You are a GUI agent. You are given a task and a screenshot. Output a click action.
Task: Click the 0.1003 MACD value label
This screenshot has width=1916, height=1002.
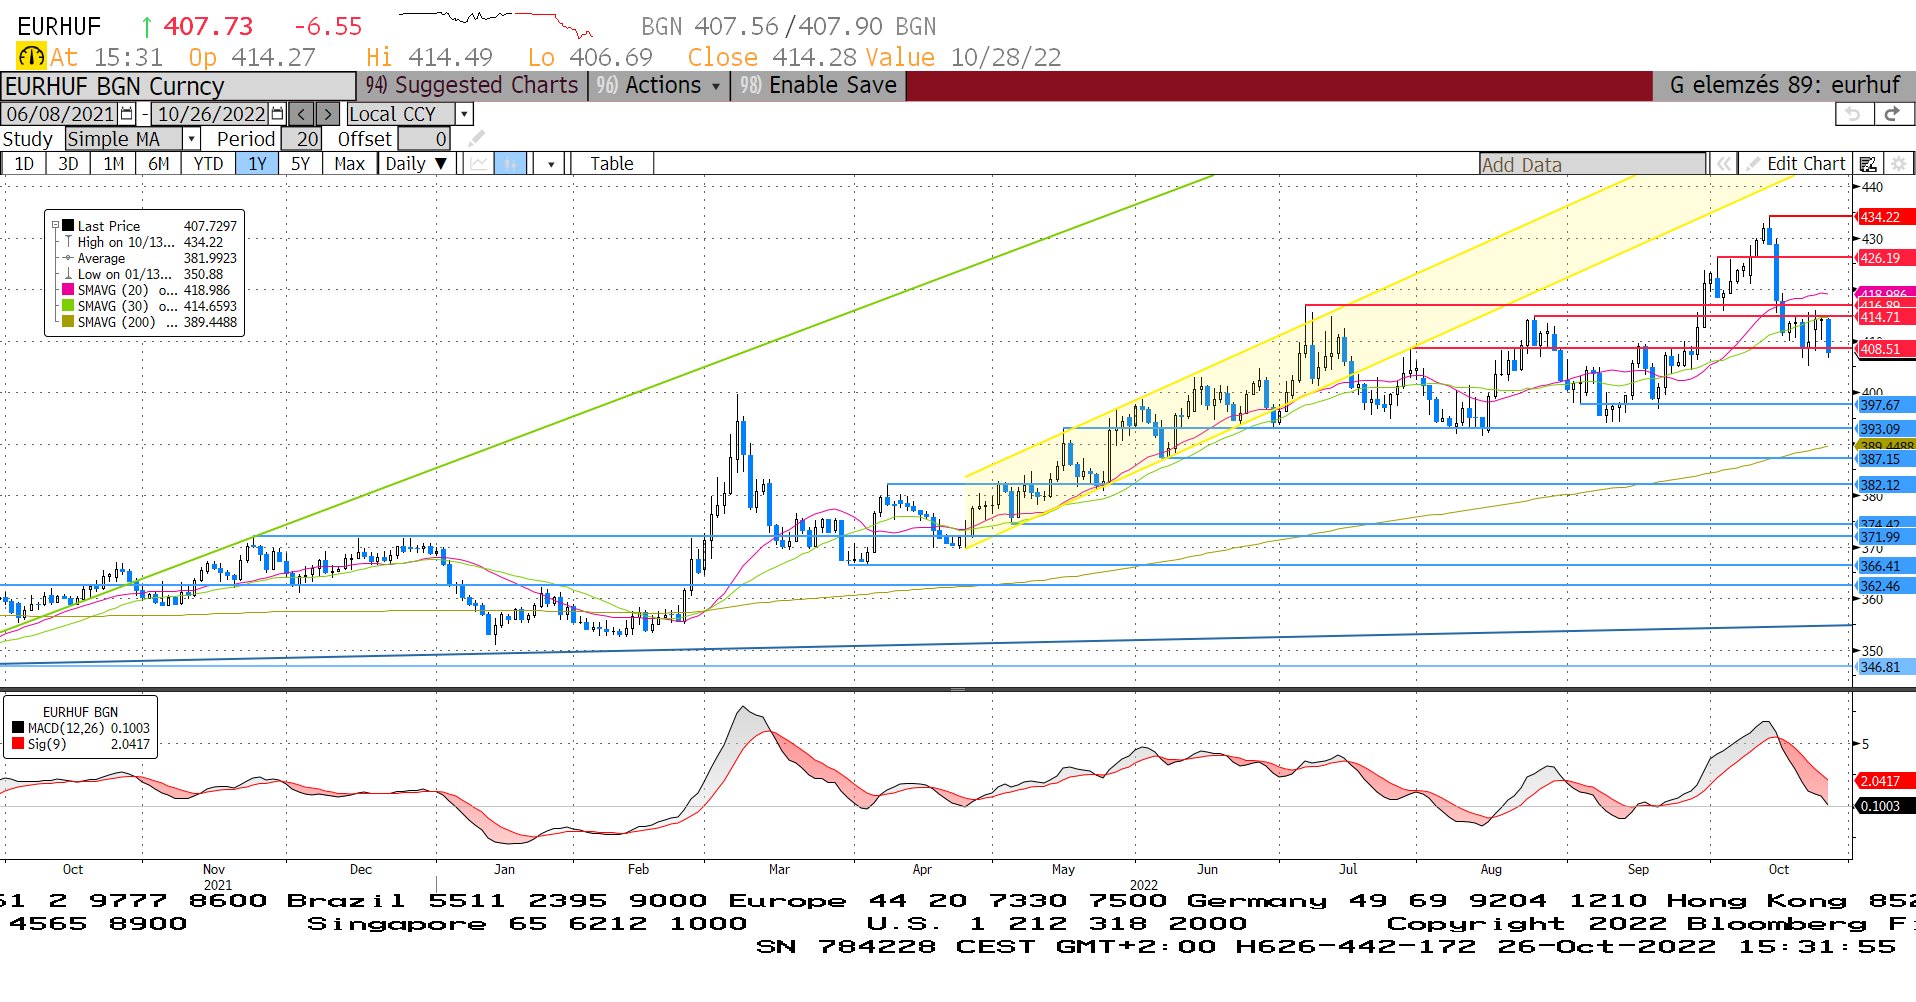tap(1885, 806)
